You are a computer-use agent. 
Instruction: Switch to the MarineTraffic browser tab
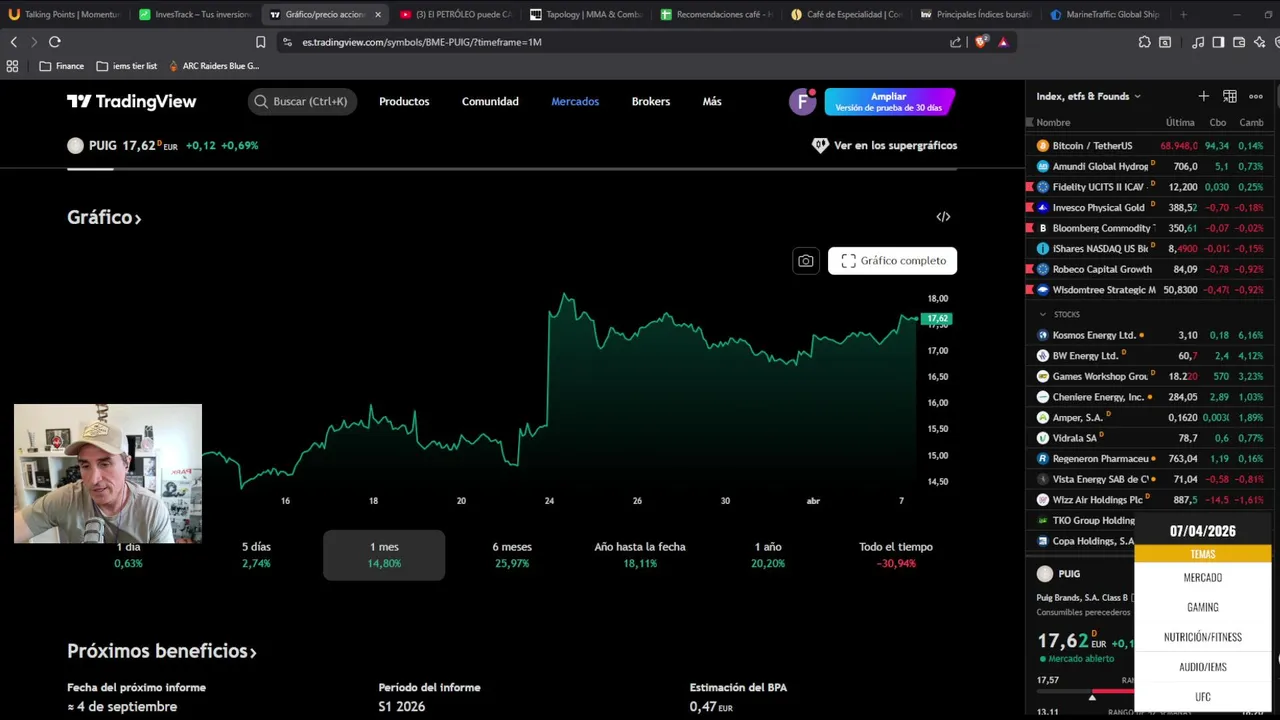pos(1104,15)
